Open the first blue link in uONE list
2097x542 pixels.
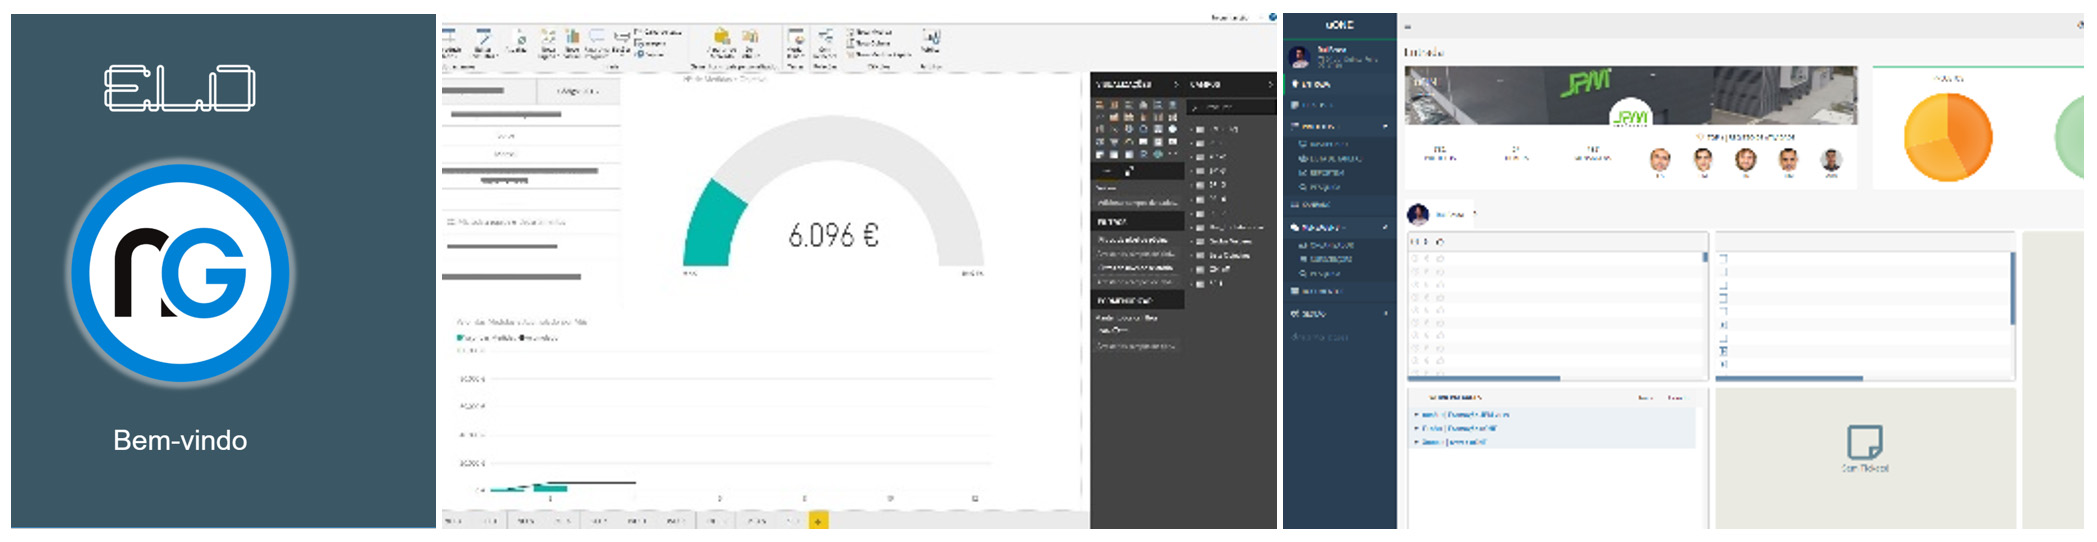[x=1465, y=414]
